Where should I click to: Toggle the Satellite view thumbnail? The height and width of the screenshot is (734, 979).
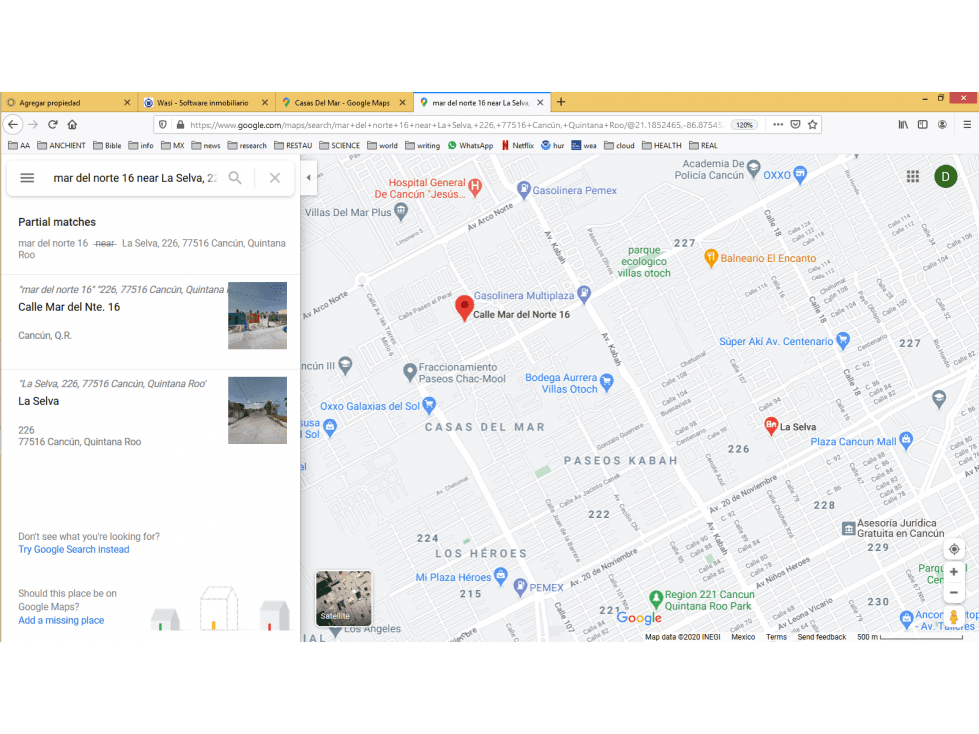[343, 598]
